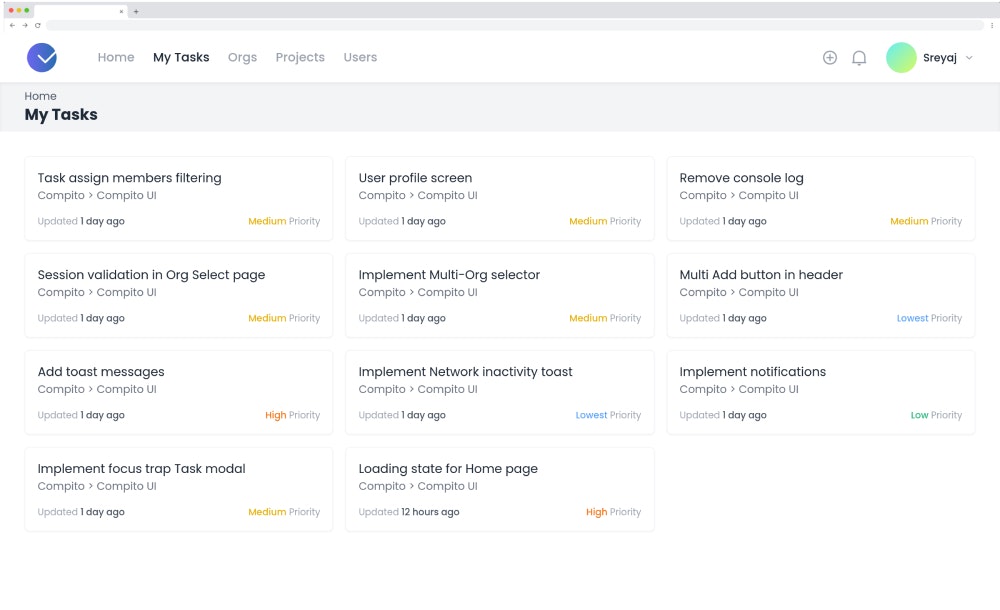This screenshot has width=1000, height=610.
Task: Click the Sreyaj gradient avatar
Action: [901, 58]
